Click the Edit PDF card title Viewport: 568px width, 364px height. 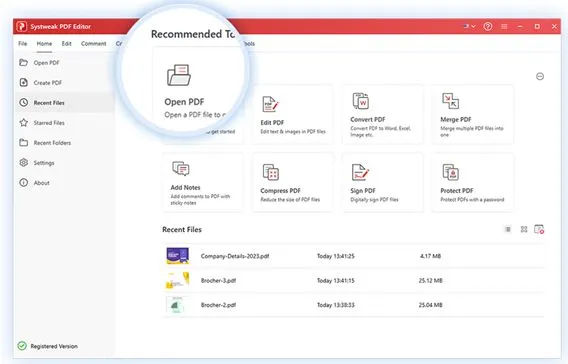pyautogui.click(x=272, y=122)
